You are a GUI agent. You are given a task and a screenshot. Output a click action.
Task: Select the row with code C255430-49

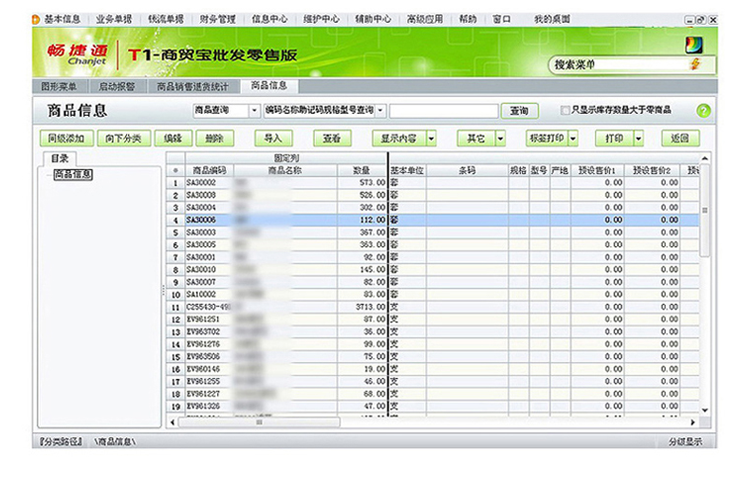click(433, 307)
